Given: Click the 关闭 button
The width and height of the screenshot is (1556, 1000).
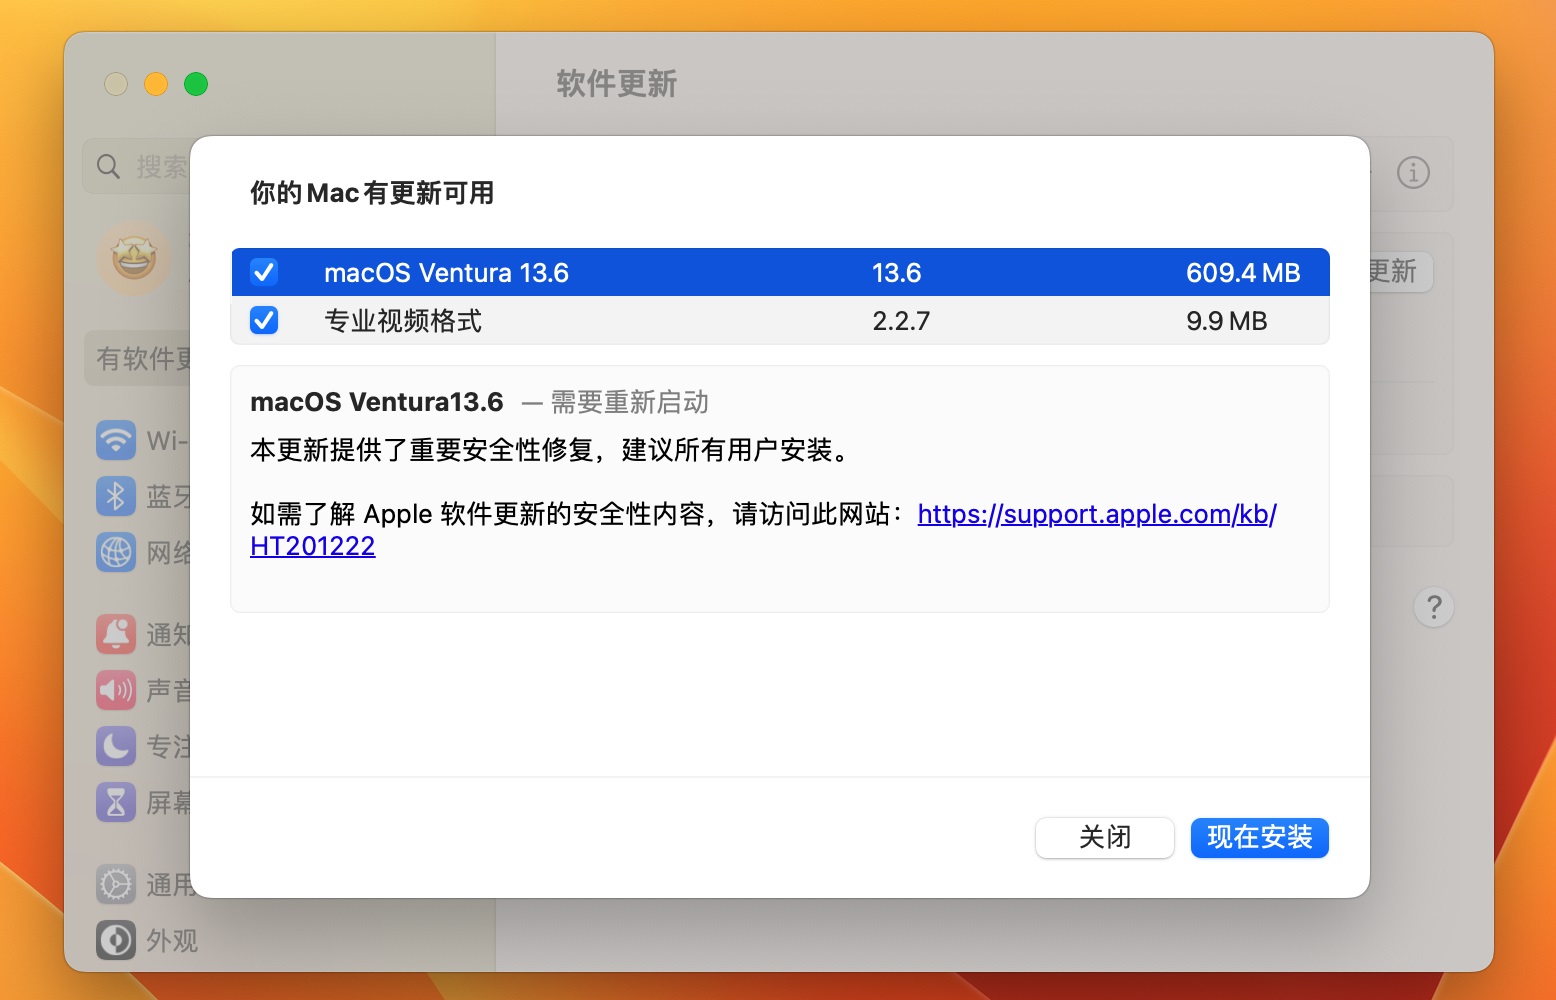Looking at the screenshot, I should tap(1104, 838).
